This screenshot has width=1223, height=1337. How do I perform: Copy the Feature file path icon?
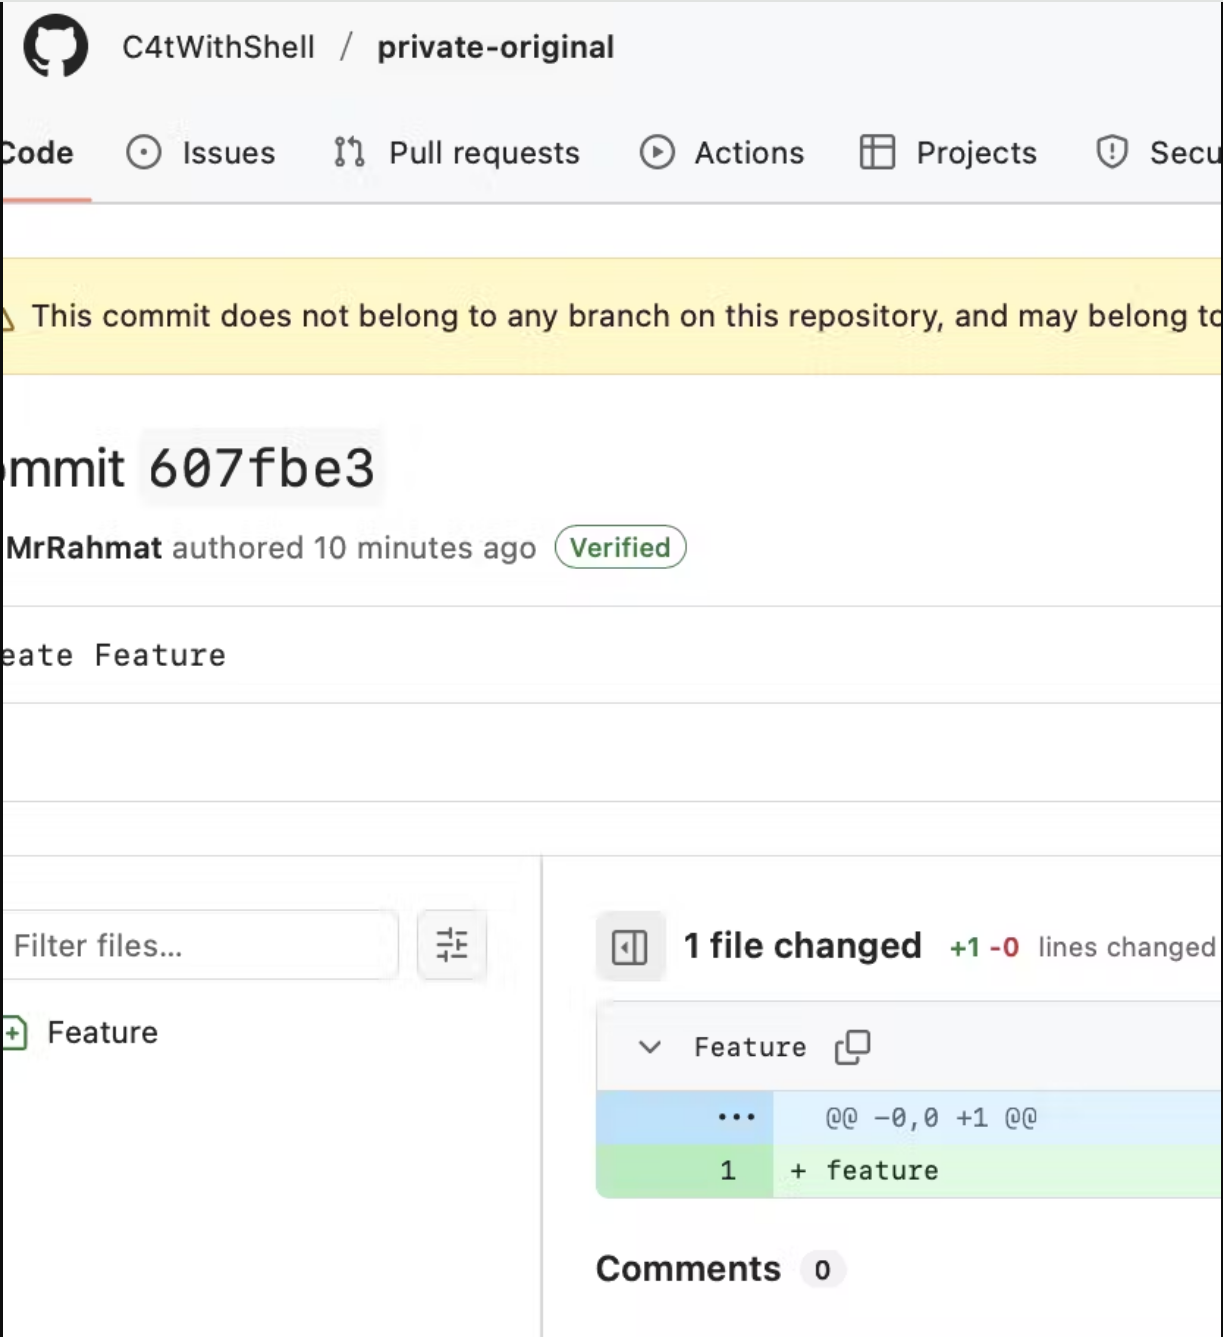click(x=852, y=1047)
